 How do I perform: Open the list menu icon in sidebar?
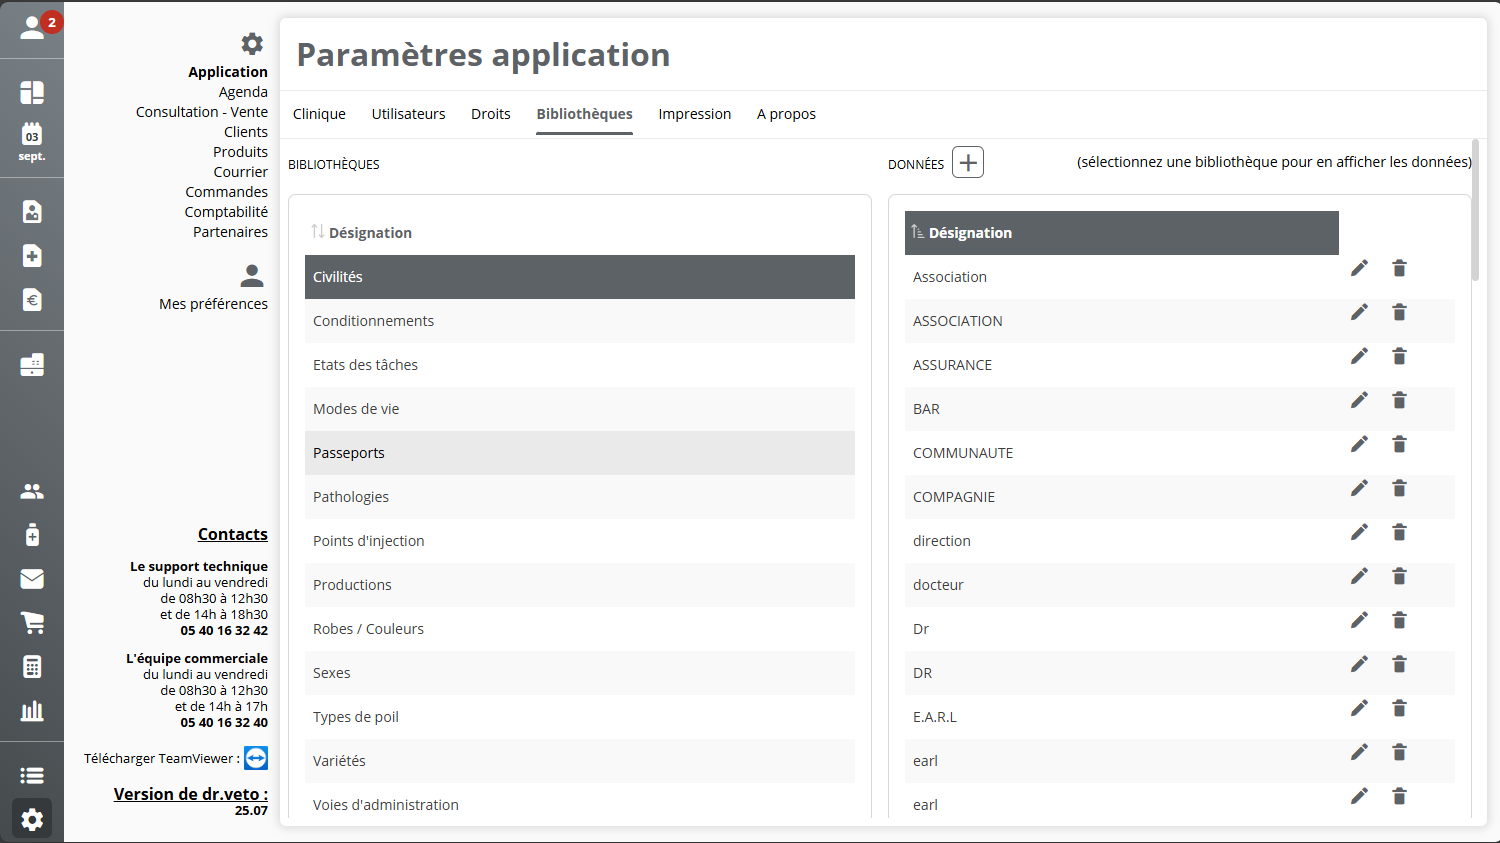tap(32, 775)
